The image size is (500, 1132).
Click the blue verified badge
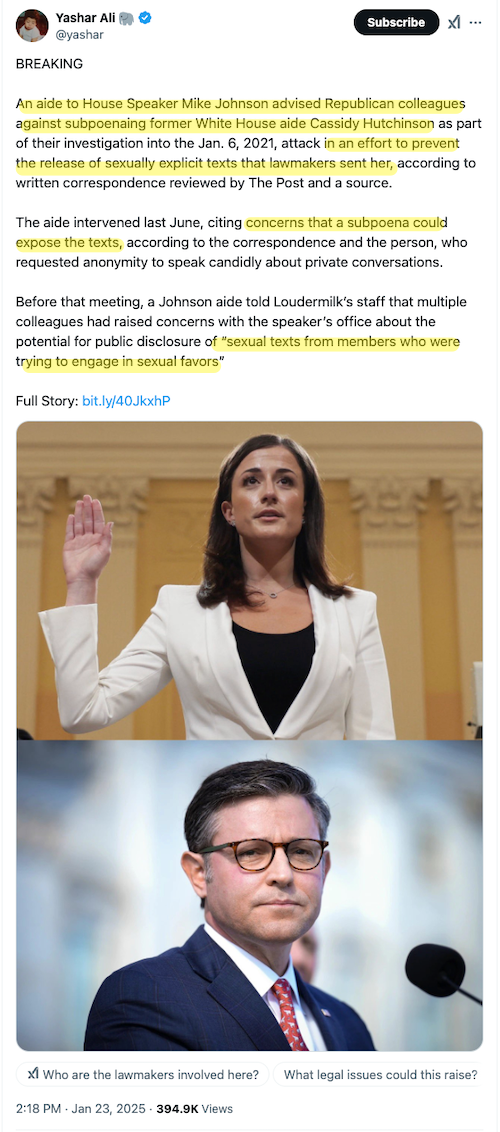pyautogui.click(x=146, y=19)
